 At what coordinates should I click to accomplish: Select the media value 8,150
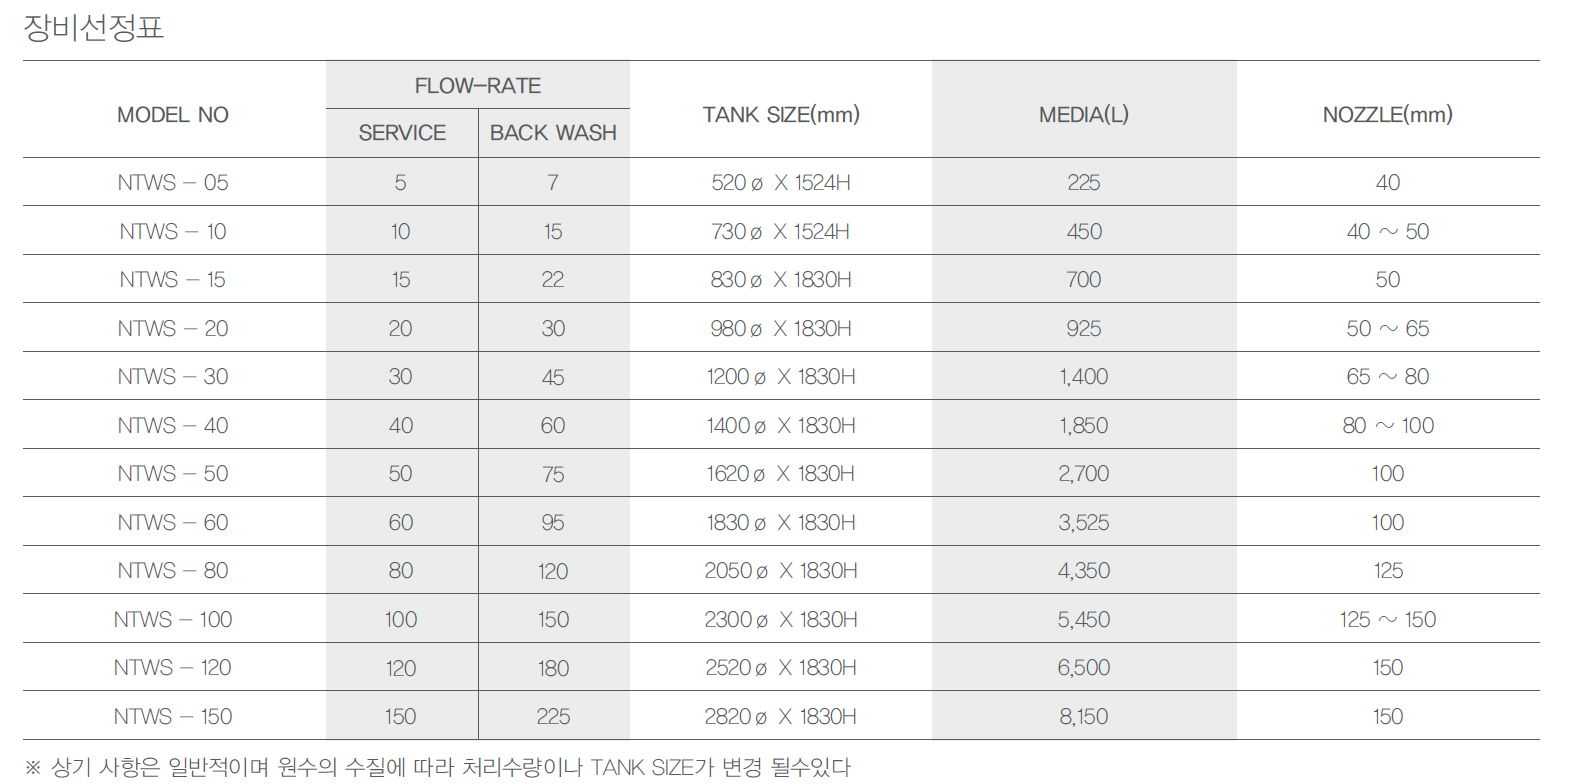[x=1084, y=717]
